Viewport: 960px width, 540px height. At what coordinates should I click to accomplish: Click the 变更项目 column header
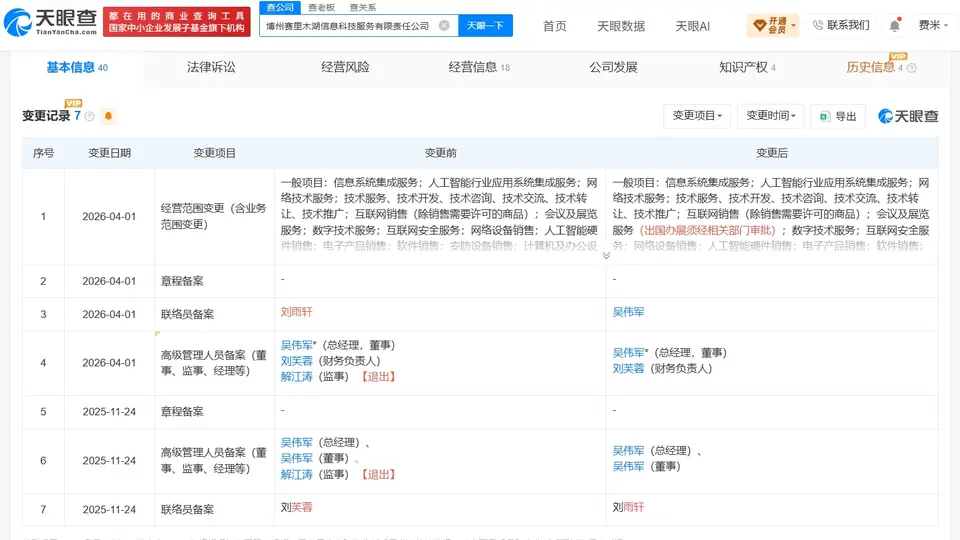click(214, 153)
